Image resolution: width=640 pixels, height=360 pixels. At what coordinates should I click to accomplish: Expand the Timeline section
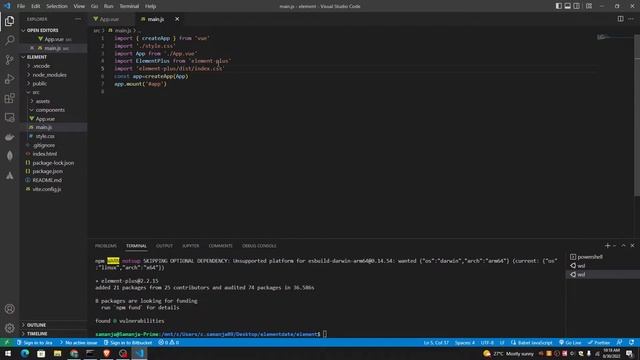click(53, 334)
